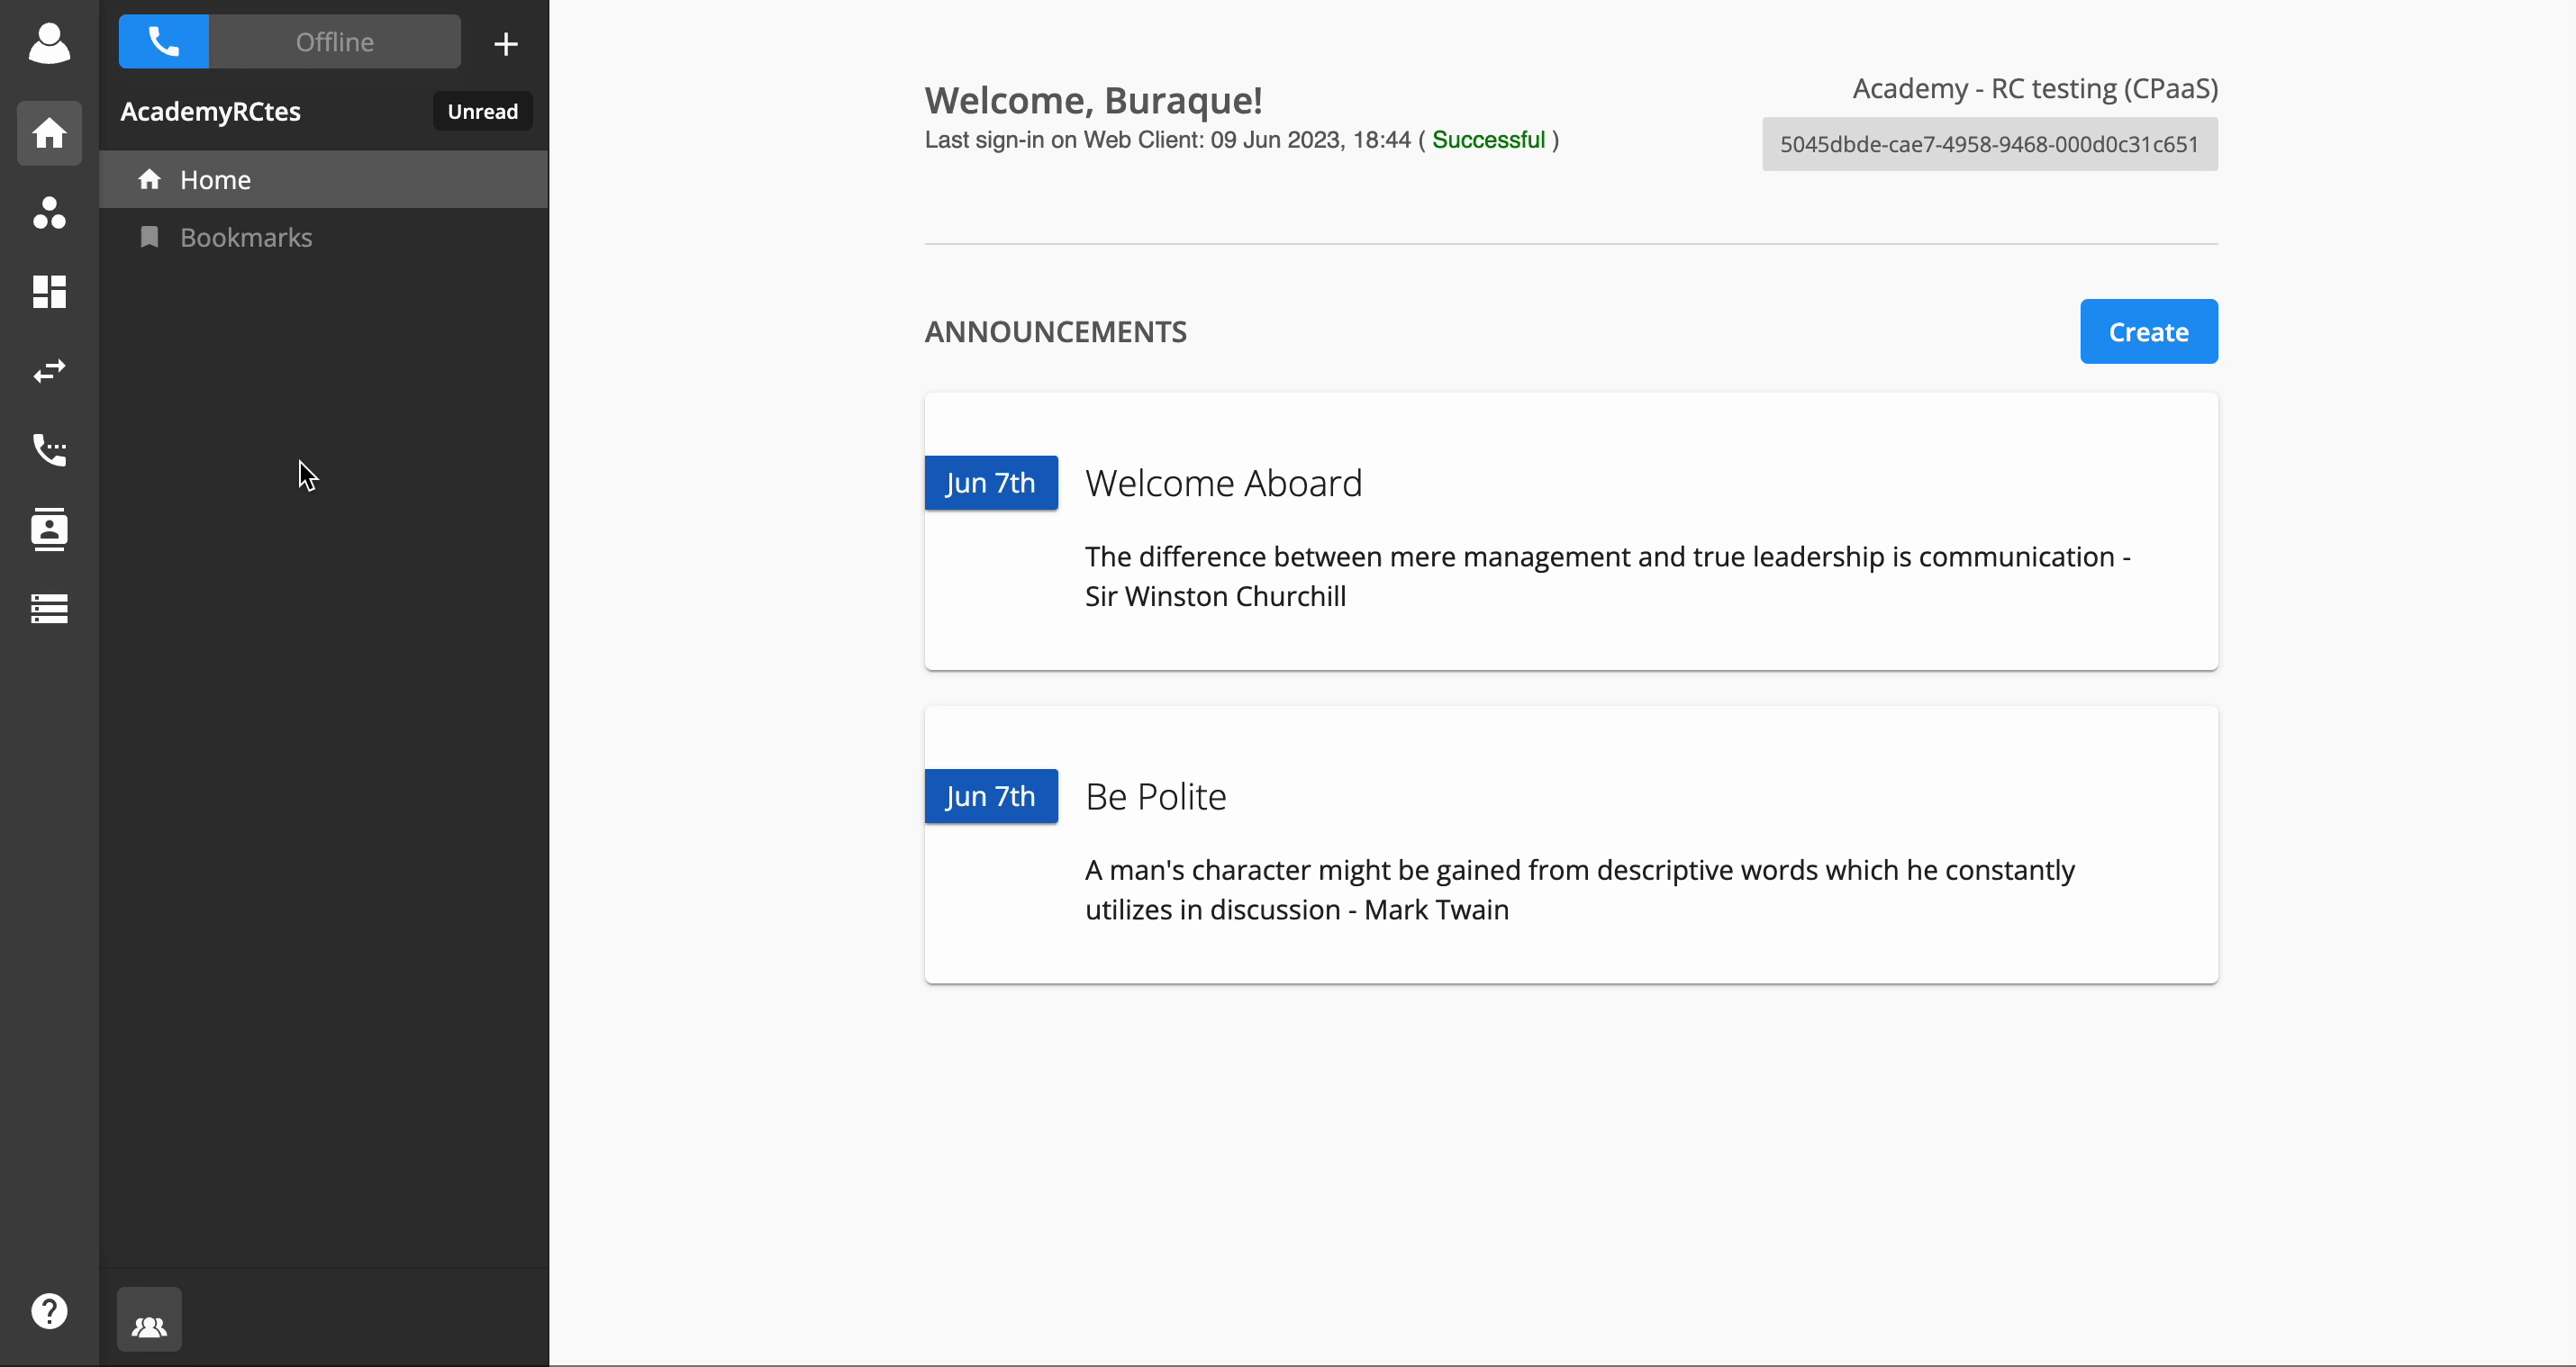
Task: Click the ANNOUNCEMENTS section heading
Action: coord(1055,332)
